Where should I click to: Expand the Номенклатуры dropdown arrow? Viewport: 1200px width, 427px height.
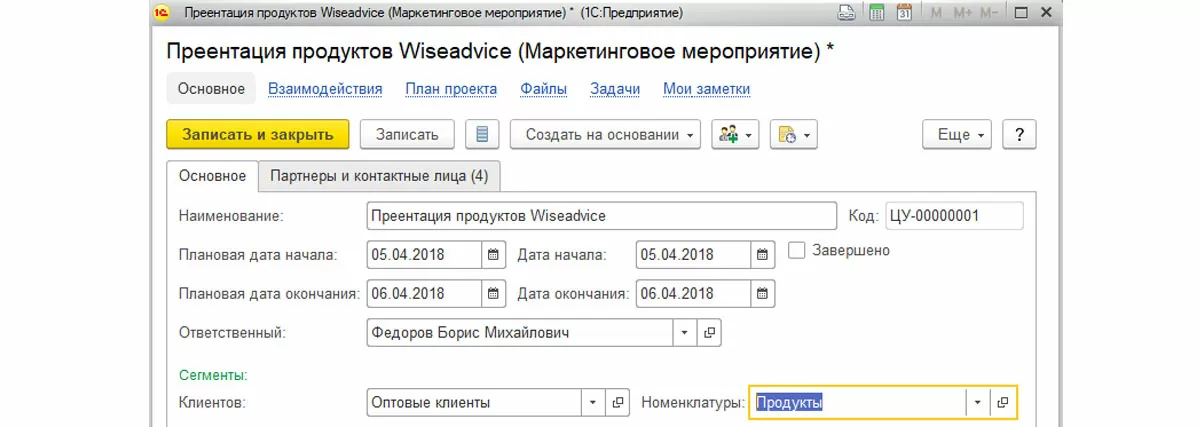[978, 402]
